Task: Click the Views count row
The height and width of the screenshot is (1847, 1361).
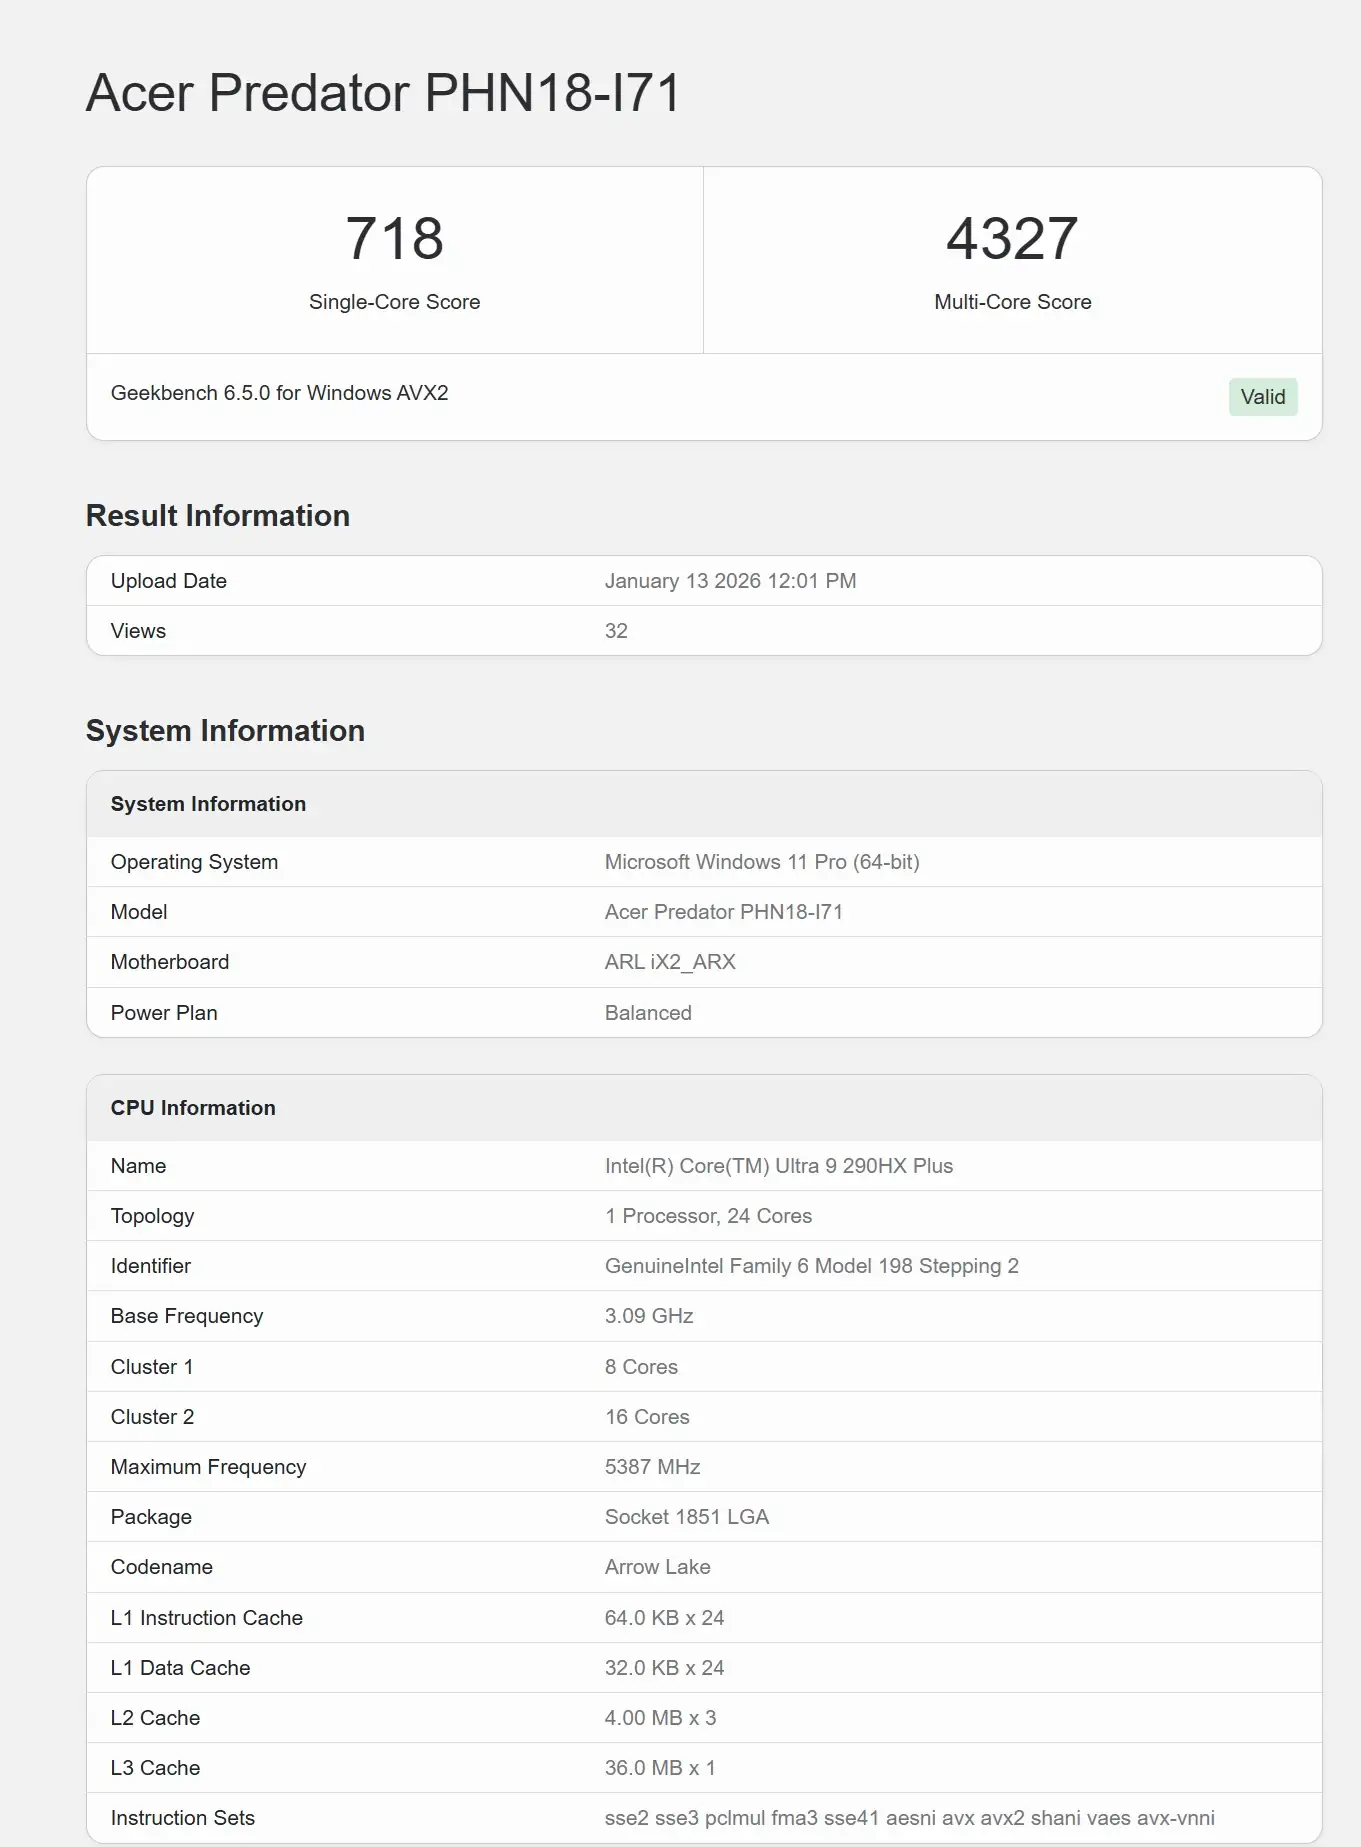Action: 704,631
